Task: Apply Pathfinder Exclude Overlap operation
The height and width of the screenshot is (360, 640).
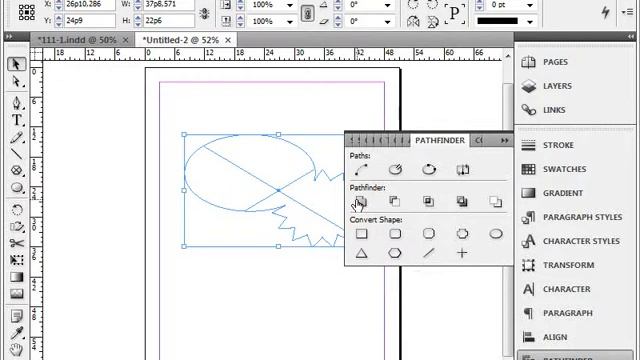Action: pos(462,201)
